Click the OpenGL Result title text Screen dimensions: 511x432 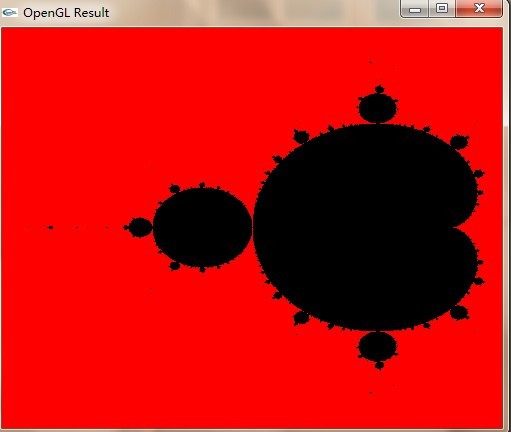66,13
